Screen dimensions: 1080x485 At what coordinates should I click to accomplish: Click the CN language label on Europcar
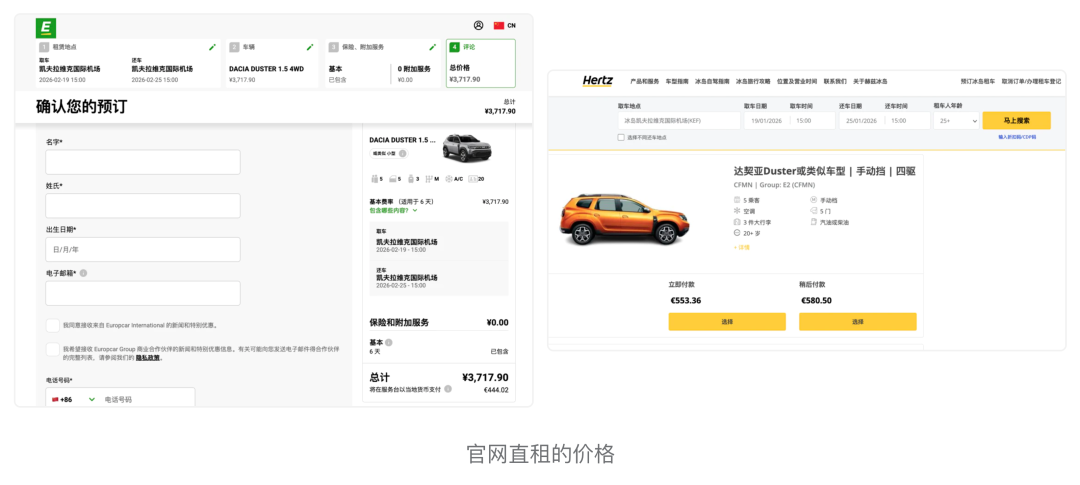[x=511, y=25]
